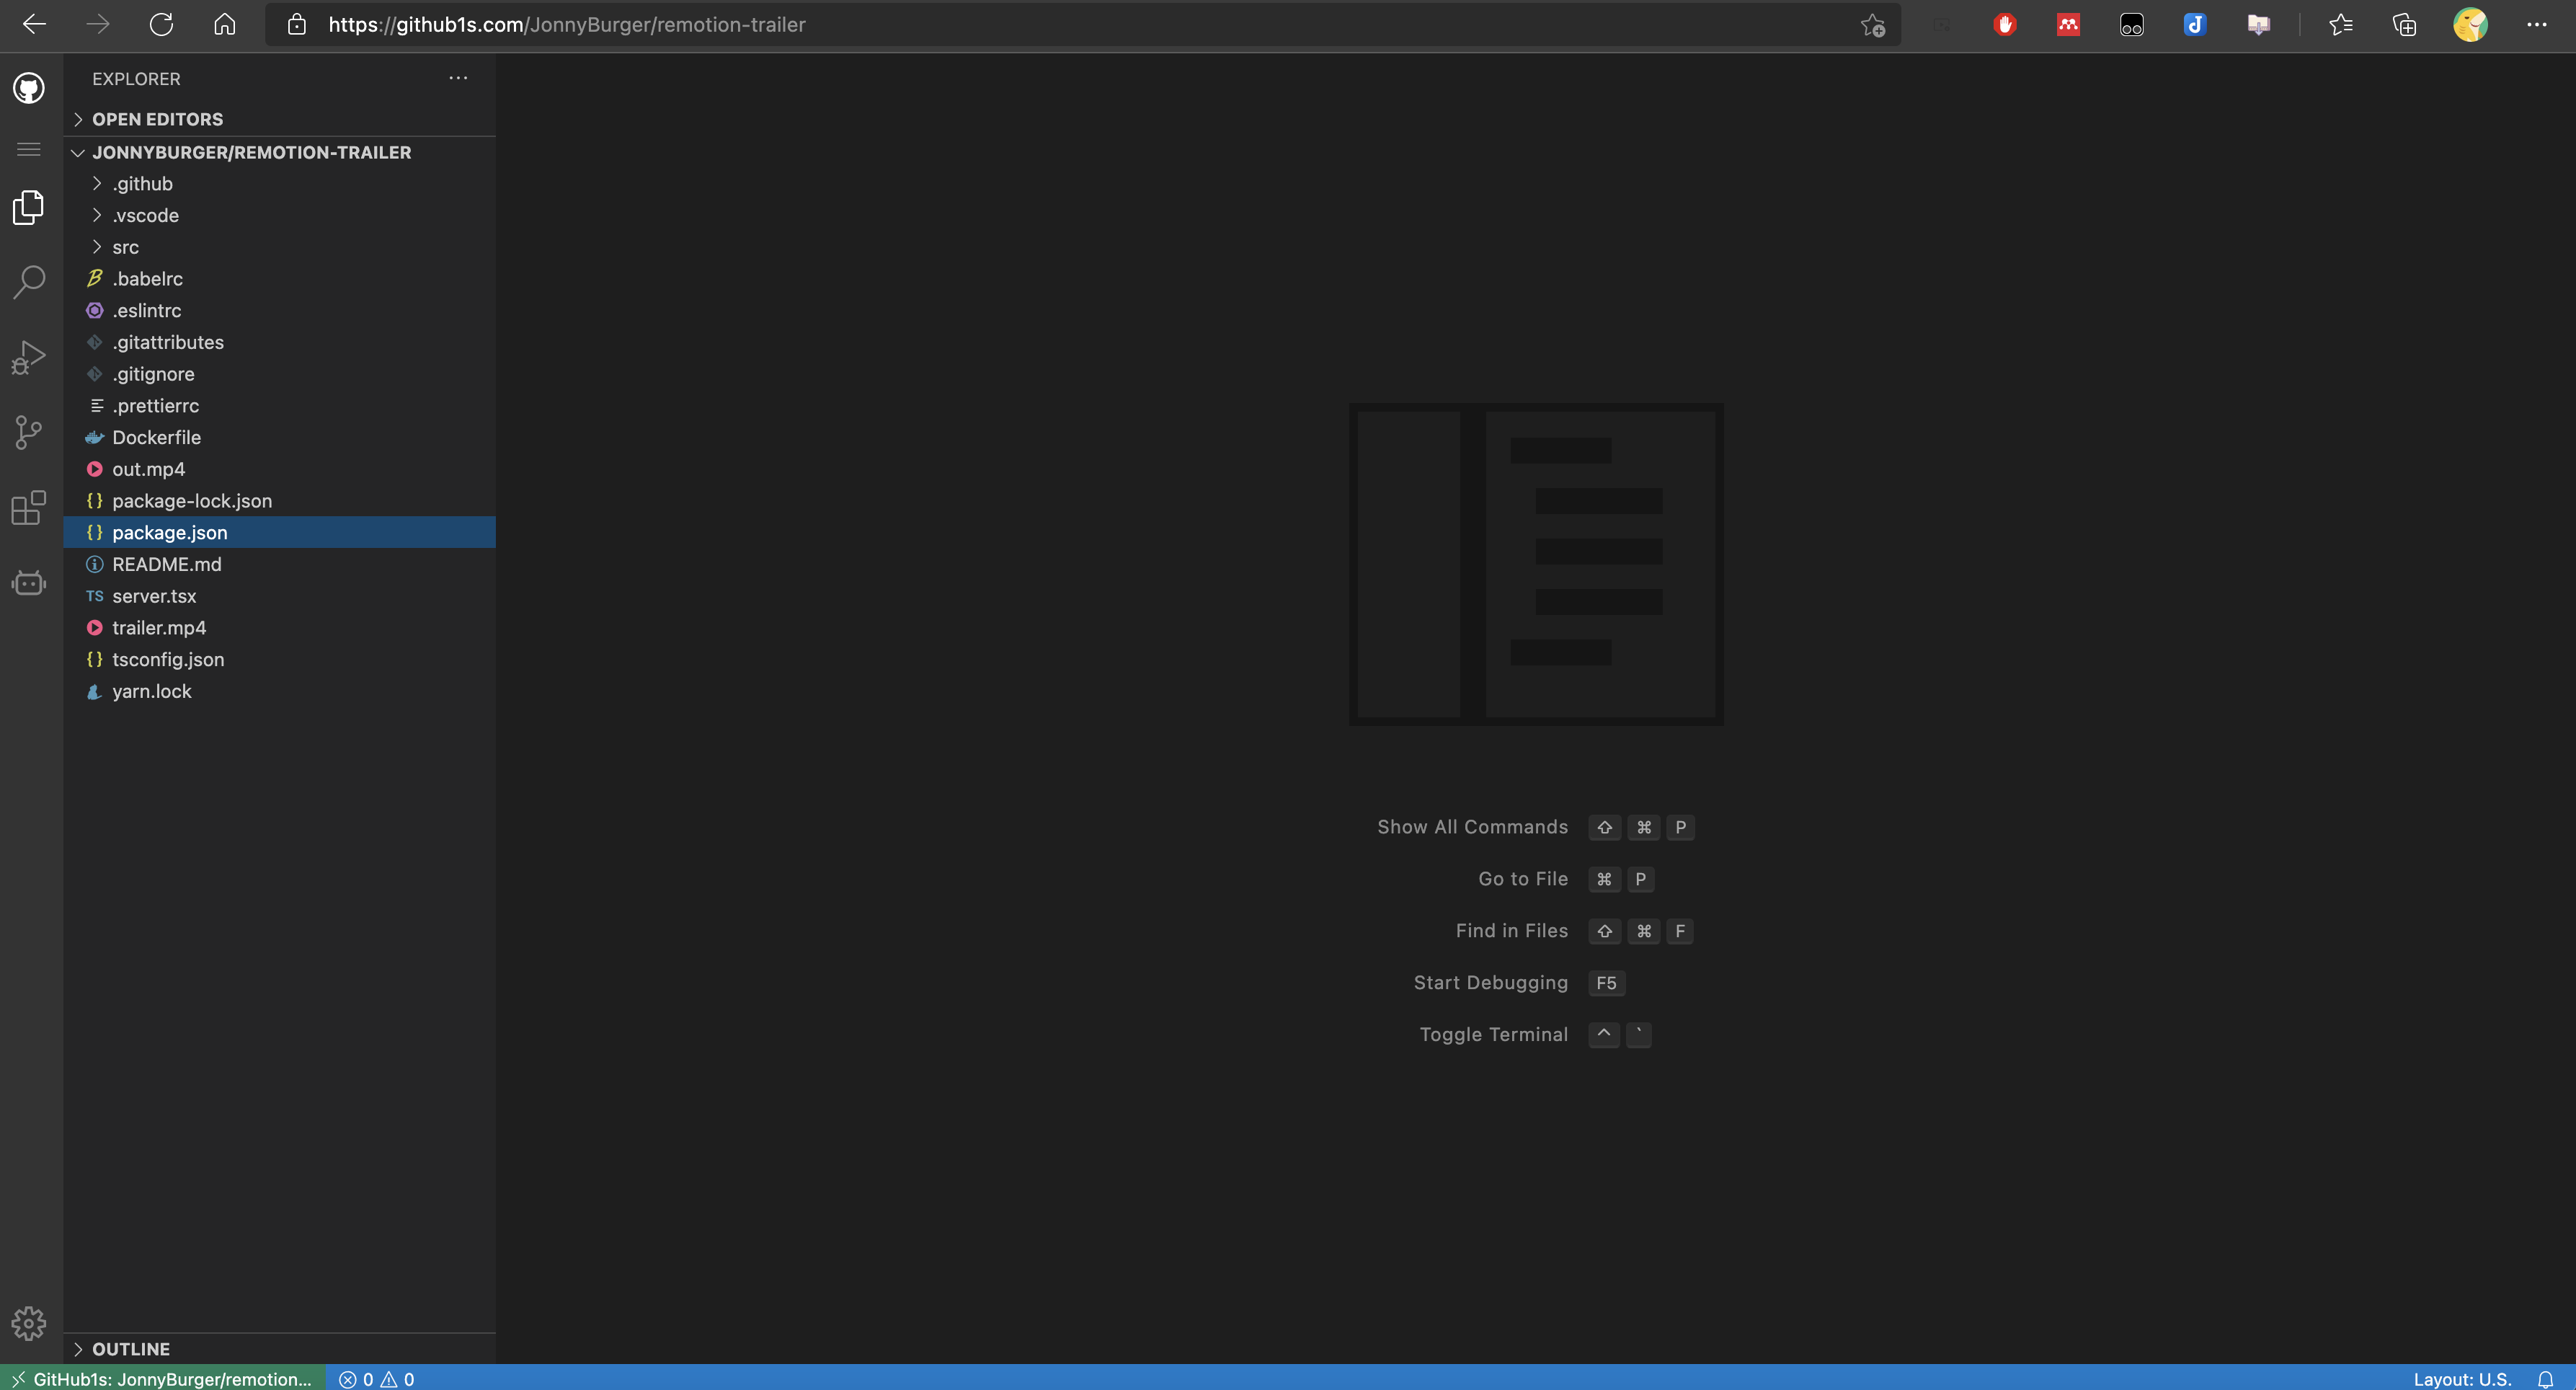Open trailer.mp4 video file
This screenshot has height=1390, width=2576.
click(x=280, y=628)
